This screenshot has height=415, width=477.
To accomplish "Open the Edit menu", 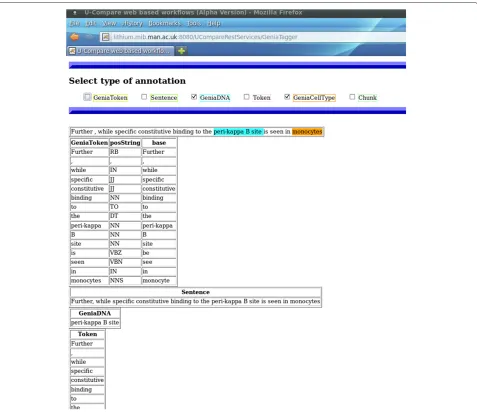I will [x=91, y=23].
